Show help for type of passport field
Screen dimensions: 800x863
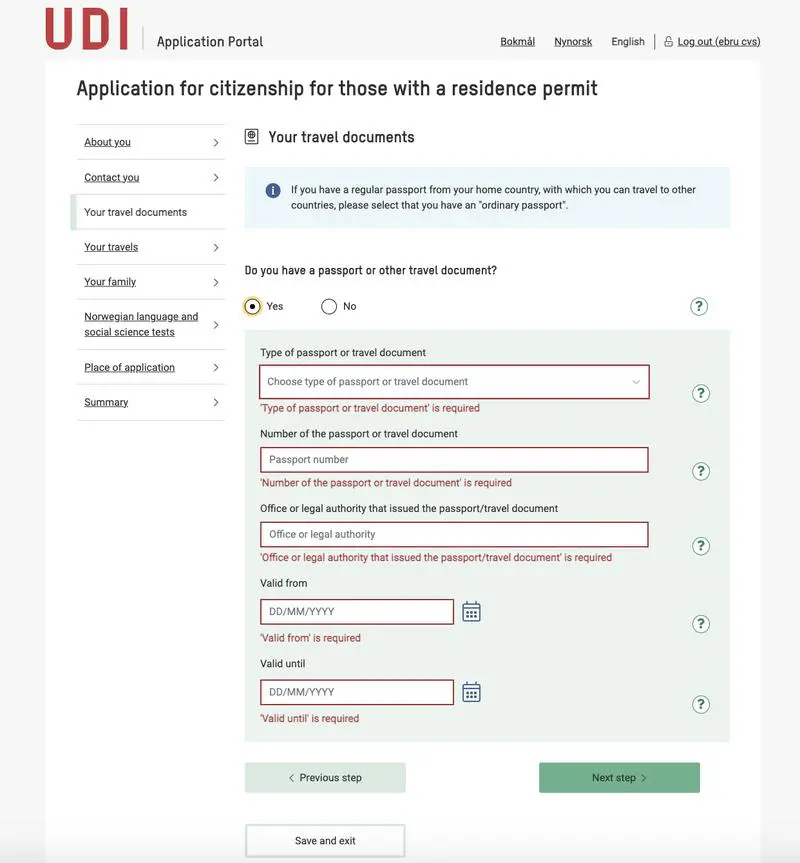pyautogui.click(x=701, y=393)
